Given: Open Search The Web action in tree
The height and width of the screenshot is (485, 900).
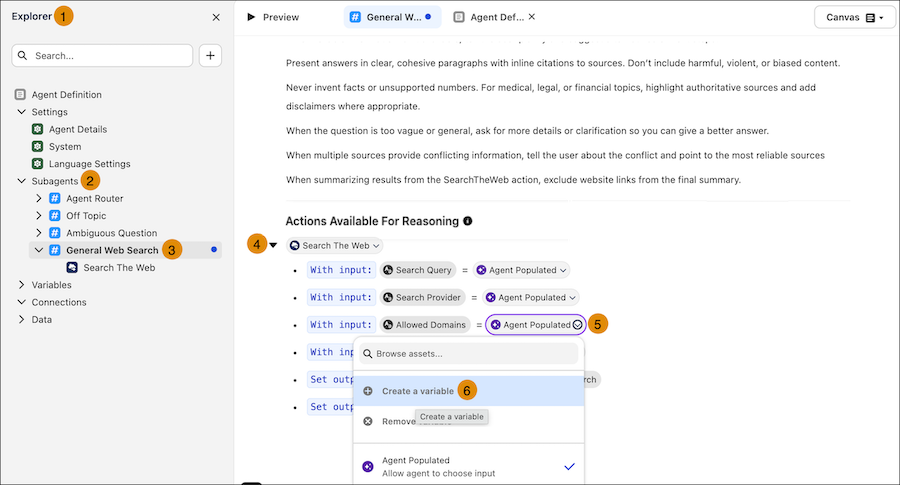Looking at the screenshot, I should click(x=119, y=267).
